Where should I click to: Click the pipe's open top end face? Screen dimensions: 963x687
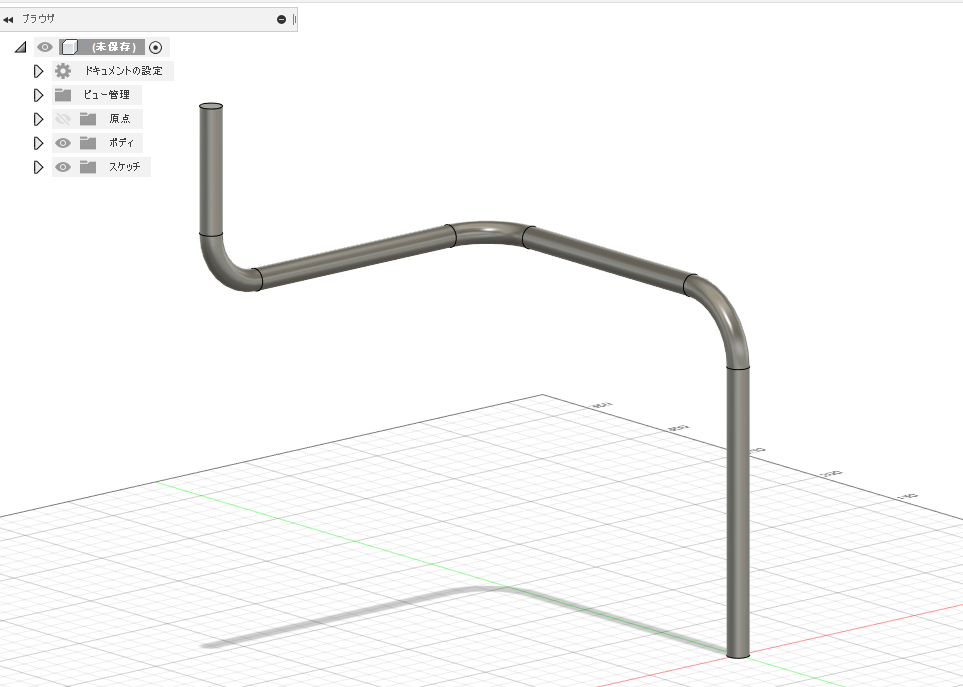click(211, 107)
